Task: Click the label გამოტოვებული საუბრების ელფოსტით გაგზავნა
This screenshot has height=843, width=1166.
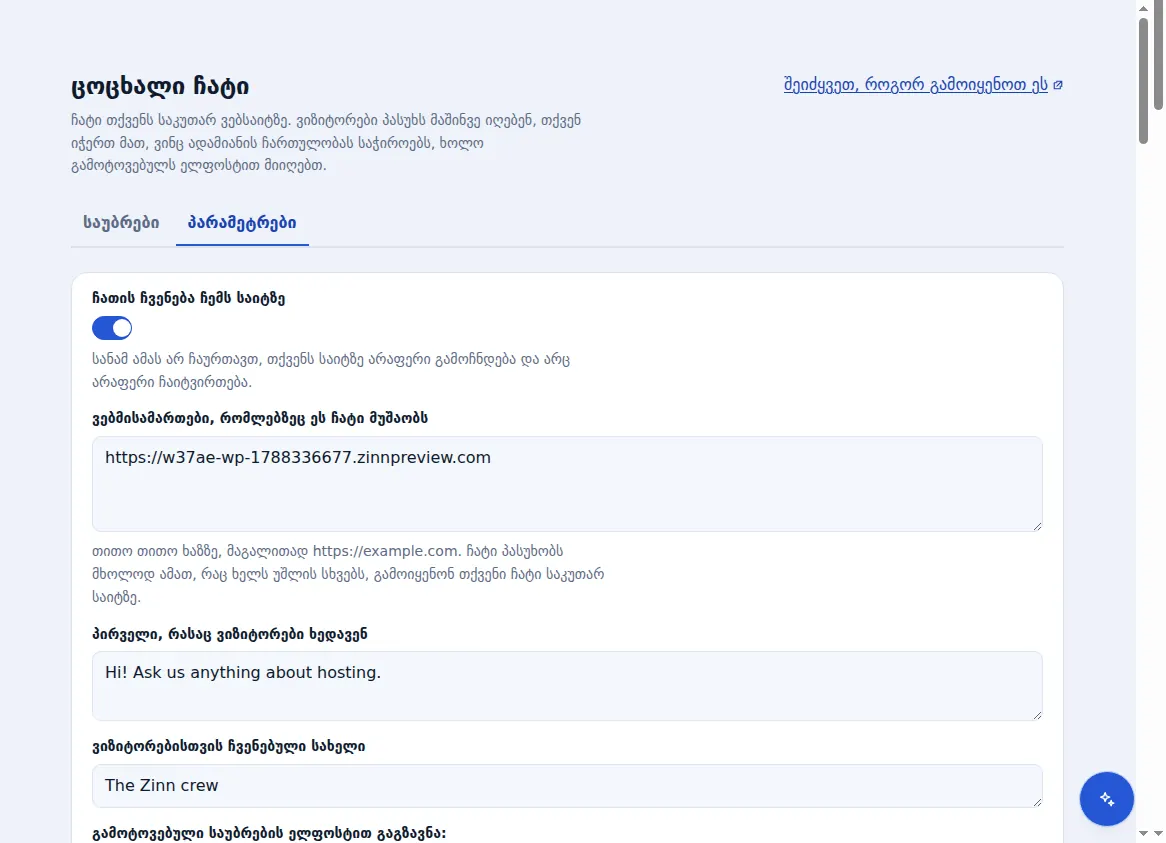Action: tap(269, 833)
